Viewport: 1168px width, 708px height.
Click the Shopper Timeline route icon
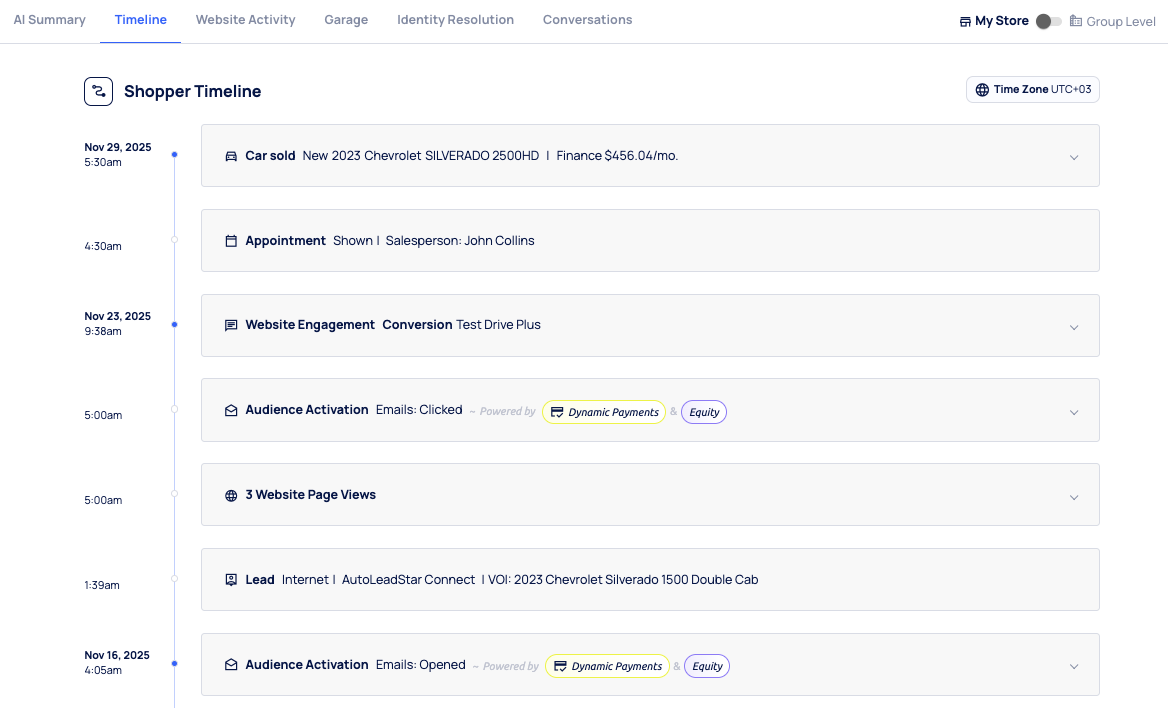(x=98, y=92)
